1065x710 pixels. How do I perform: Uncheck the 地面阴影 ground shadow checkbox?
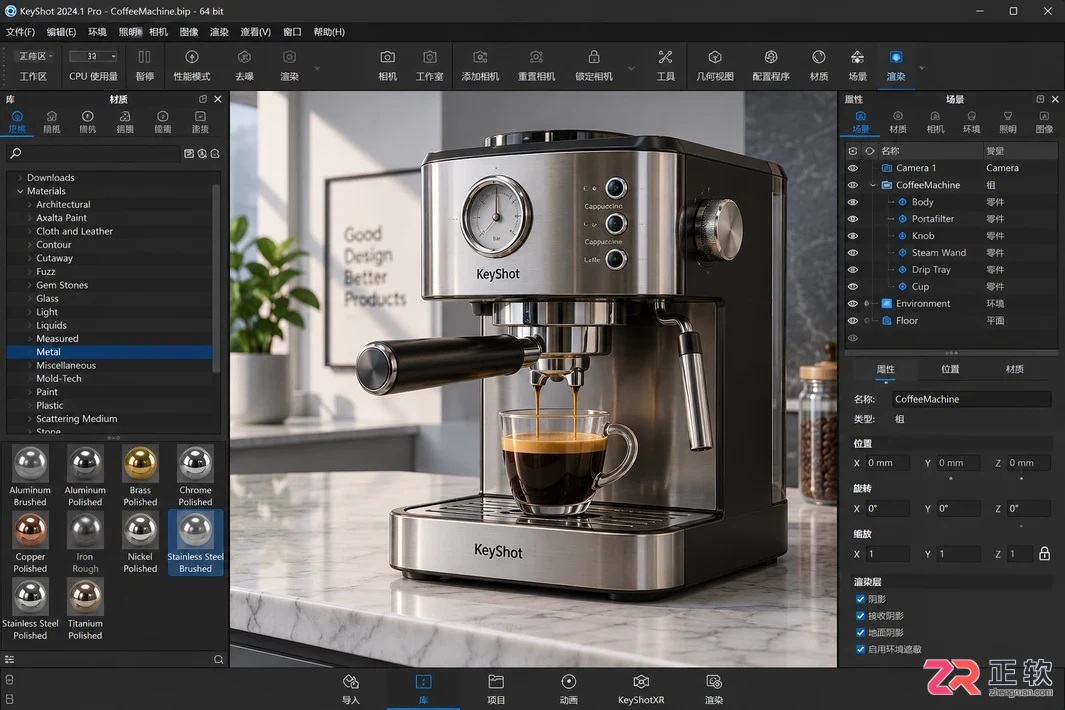coord(861,633)
